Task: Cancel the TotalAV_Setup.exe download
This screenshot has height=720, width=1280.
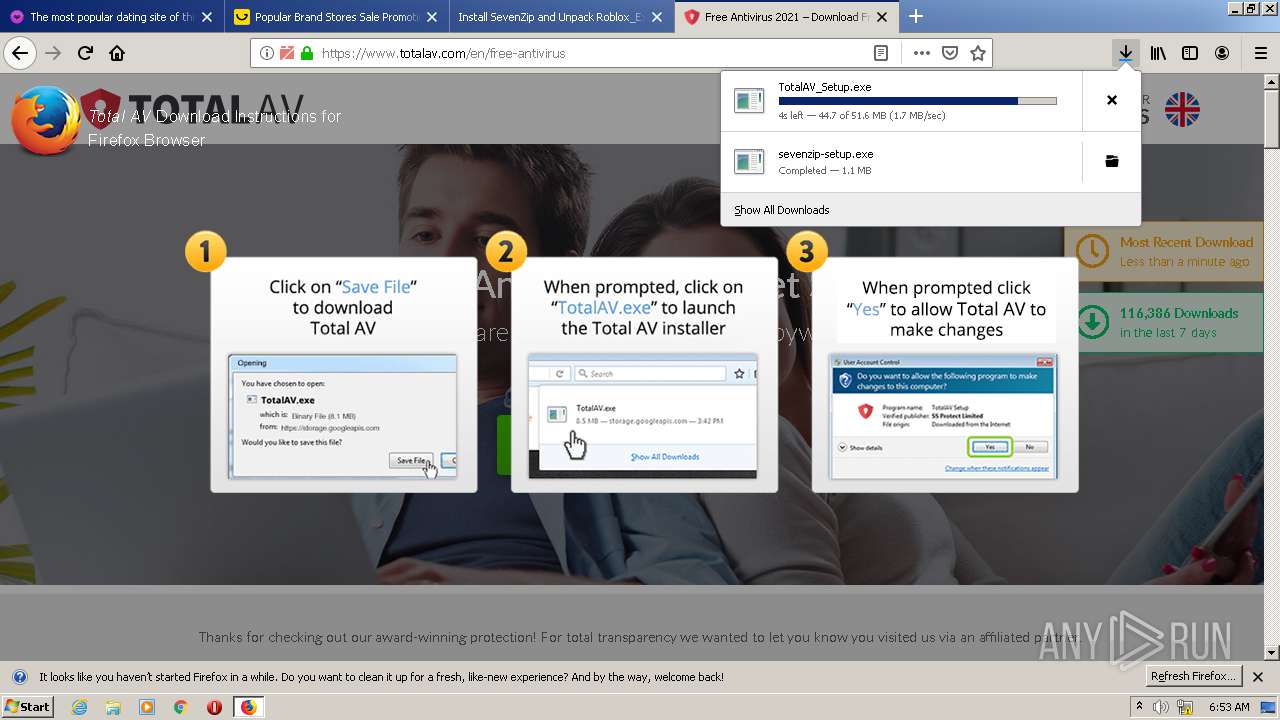Action: [x=1112, y=100]
